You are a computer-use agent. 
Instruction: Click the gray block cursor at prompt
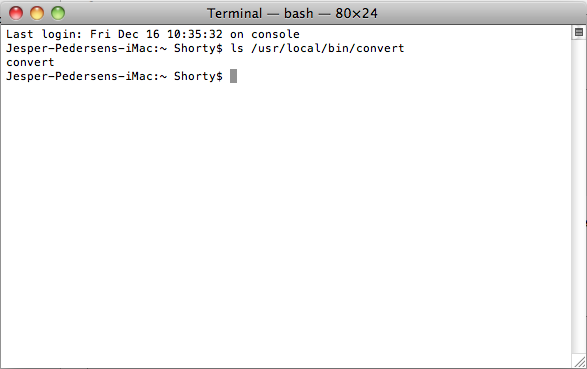[233, 76]
